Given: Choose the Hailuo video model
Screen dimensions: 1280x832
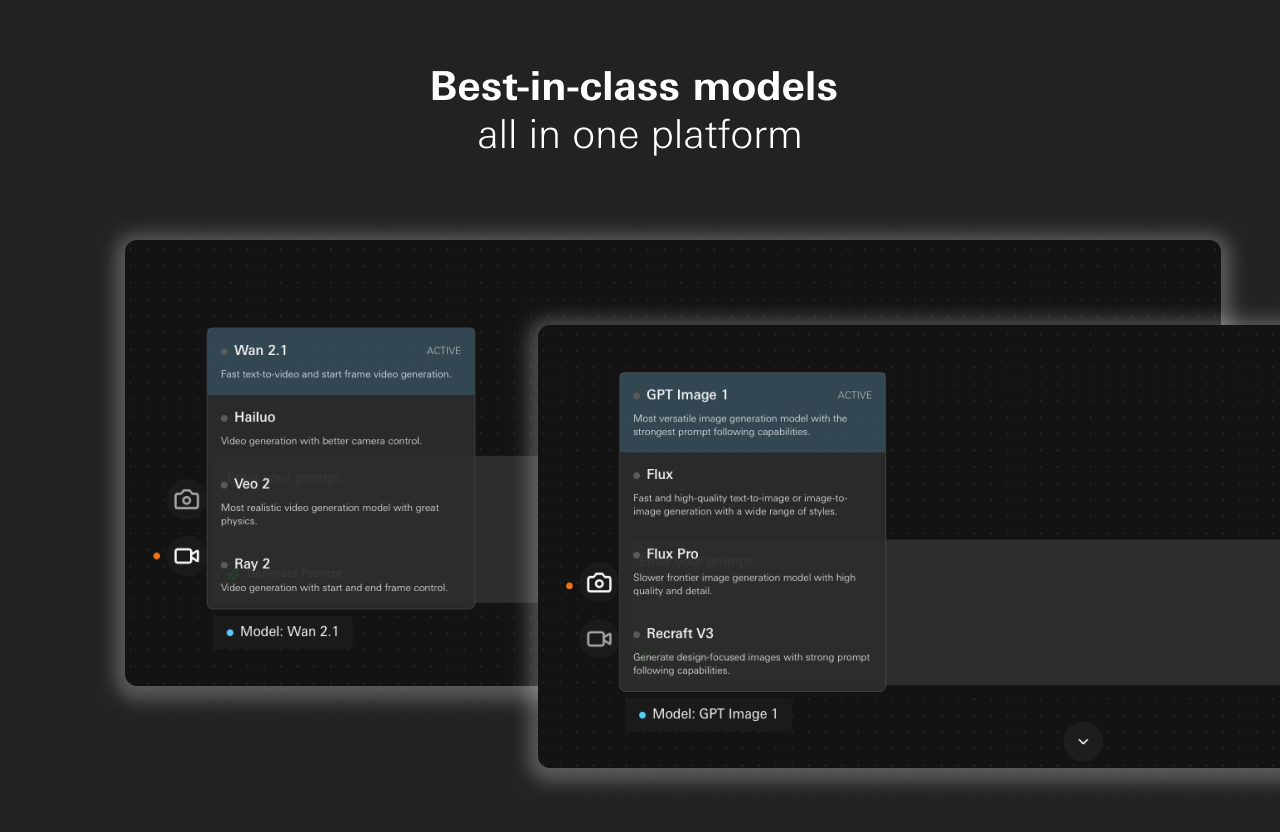Looking at the screenshot, I should pos(341,428).
